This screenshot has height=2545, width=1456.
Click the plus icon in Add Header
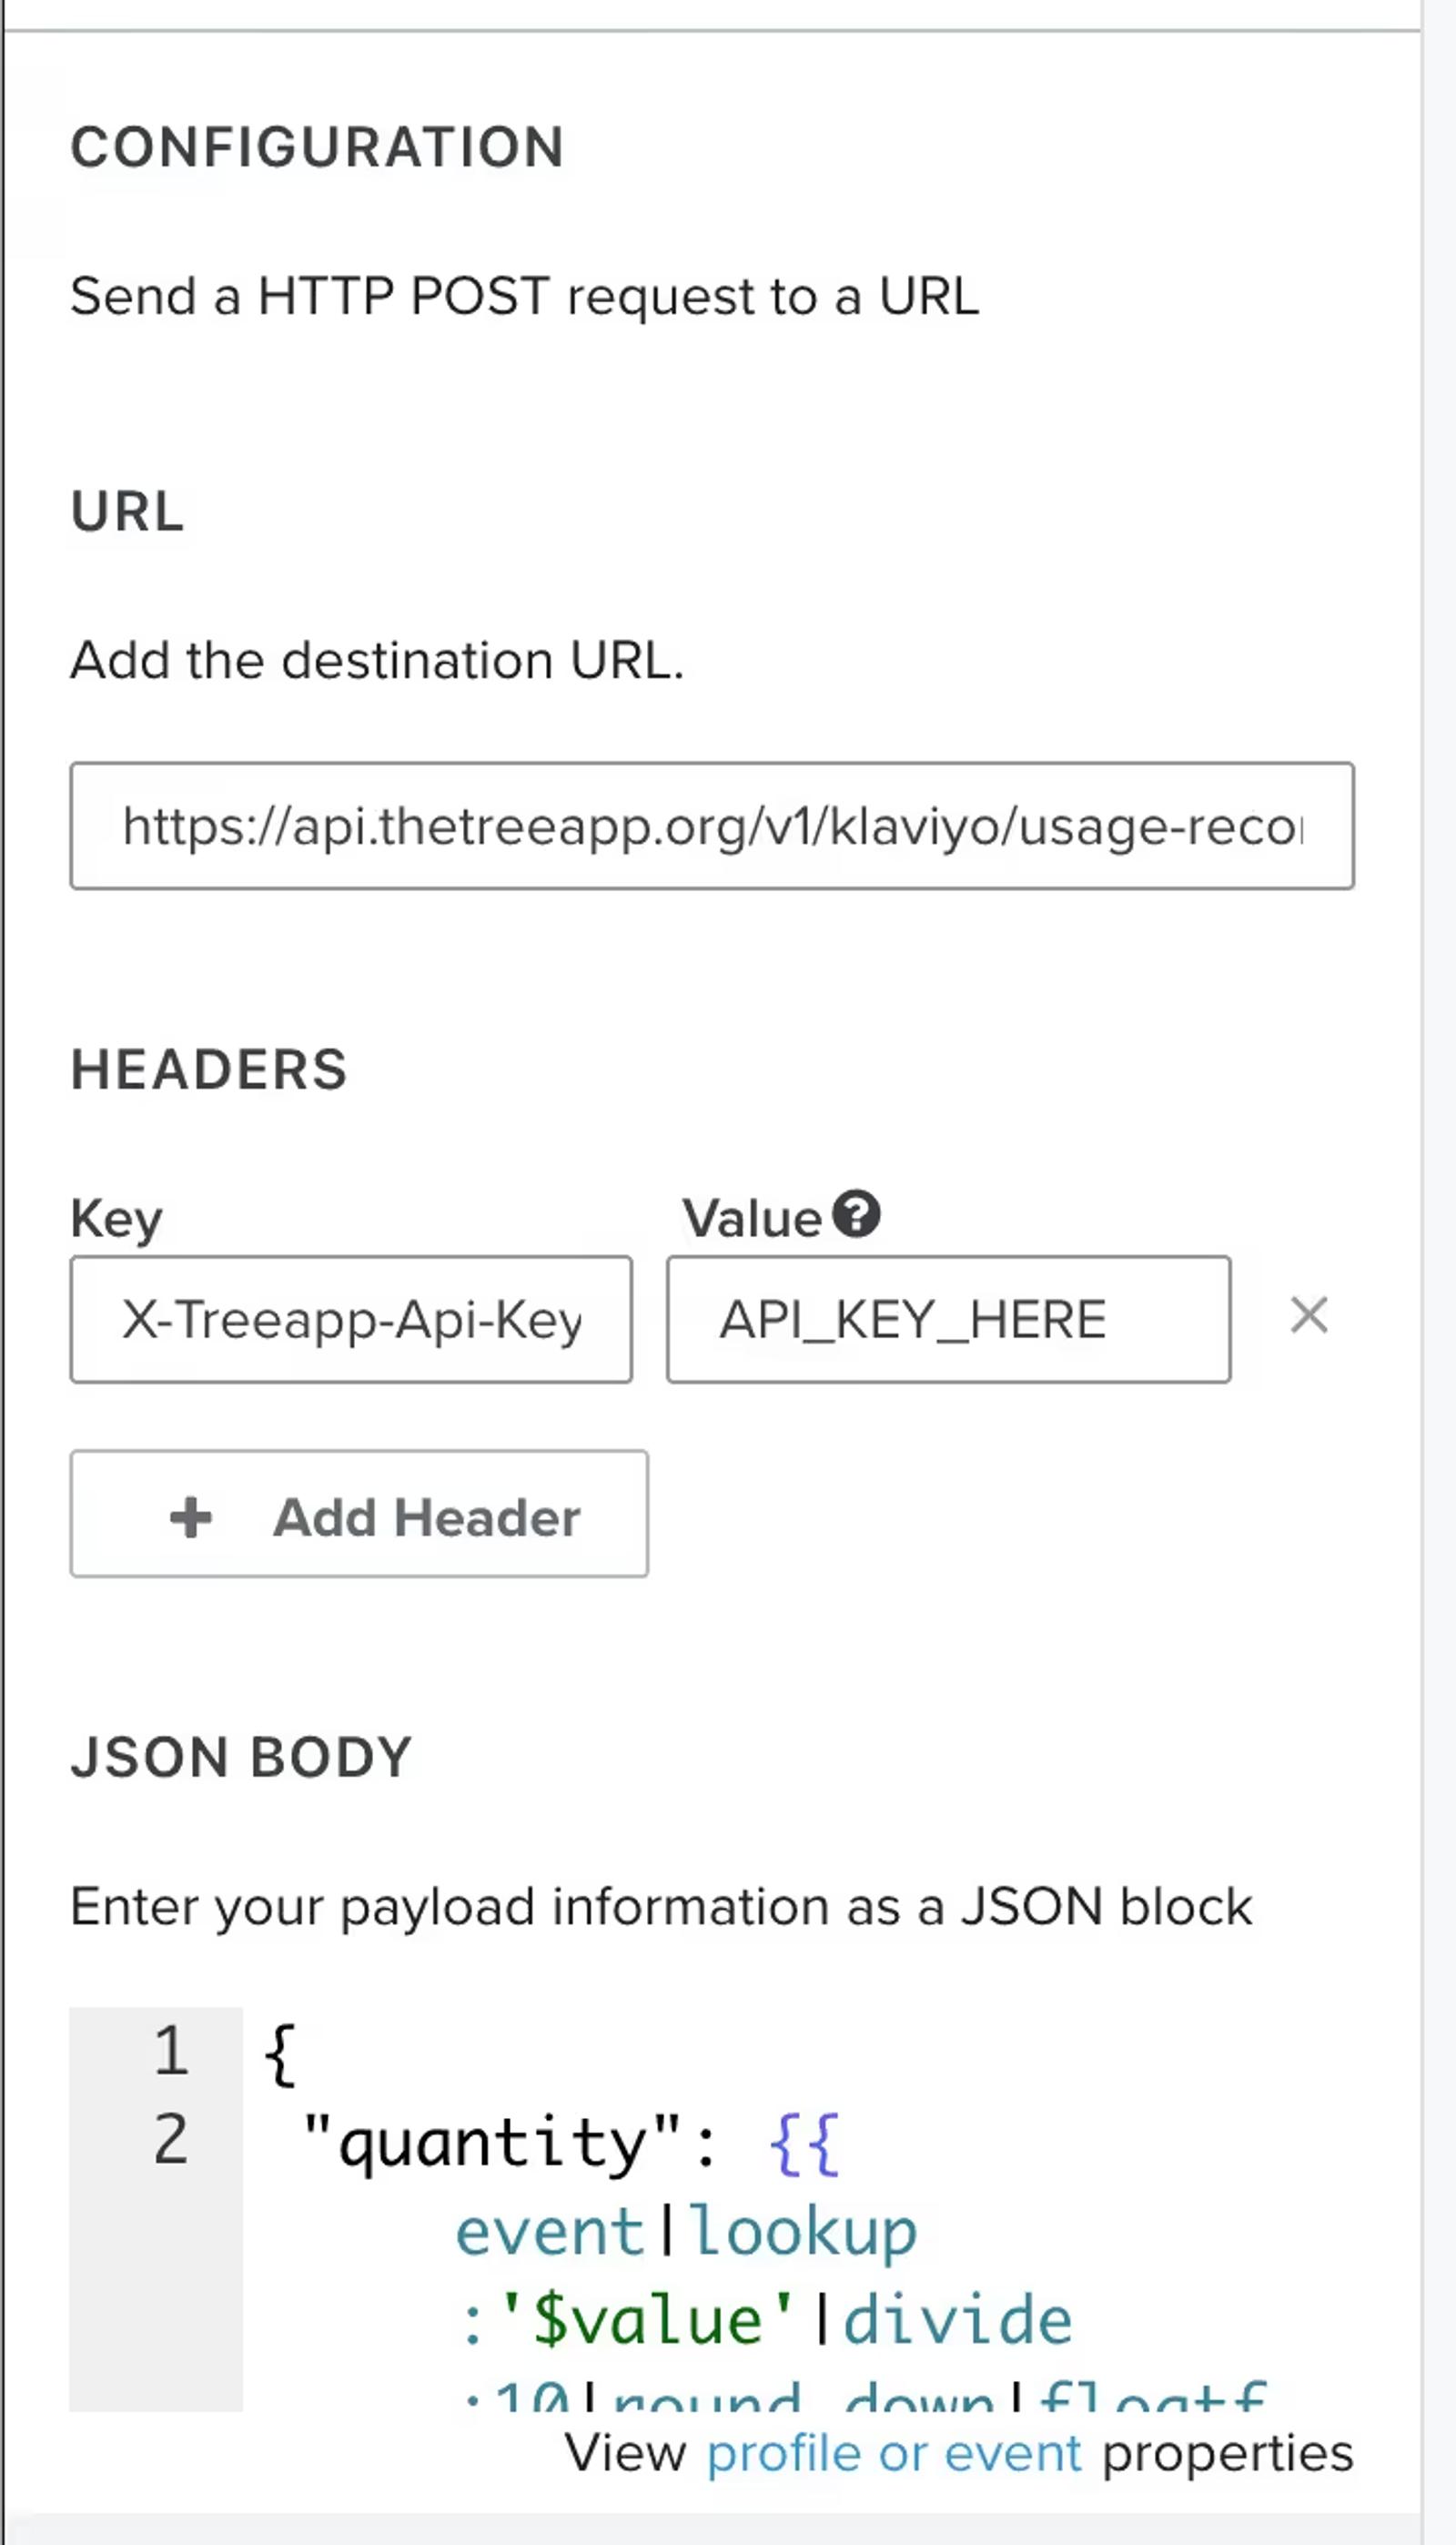tap(191, 1517)
